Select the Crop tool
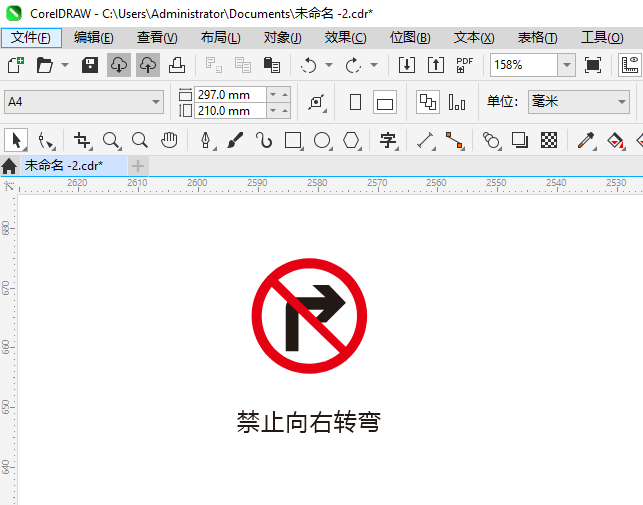The width and height of the screenshot is (643, 505). [82, 141]
